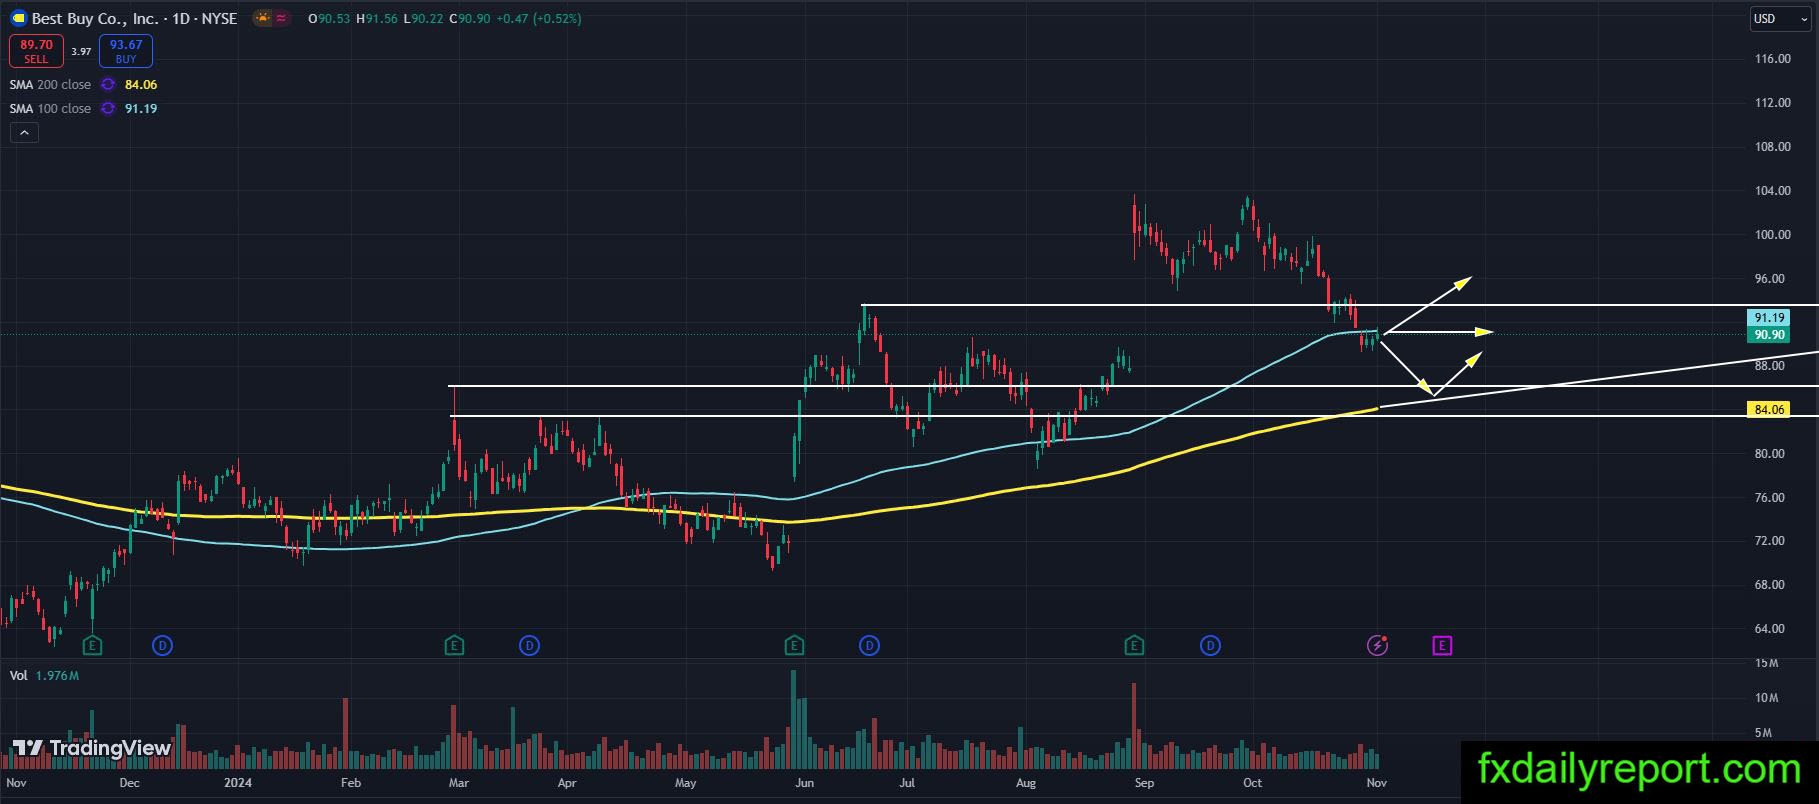
Task: Collapse the indicator legend with the chevron
Action: click(x=24, y=132)
